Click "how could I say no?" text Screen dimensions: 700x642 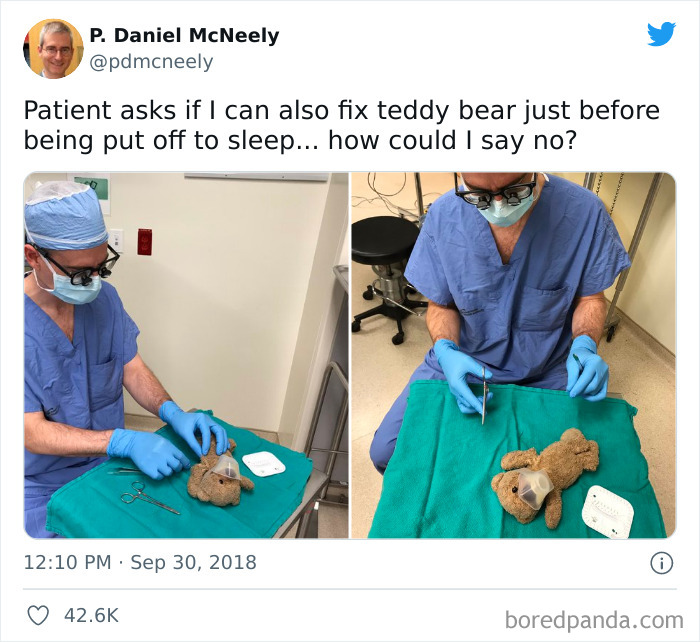(x=452, y=141)
